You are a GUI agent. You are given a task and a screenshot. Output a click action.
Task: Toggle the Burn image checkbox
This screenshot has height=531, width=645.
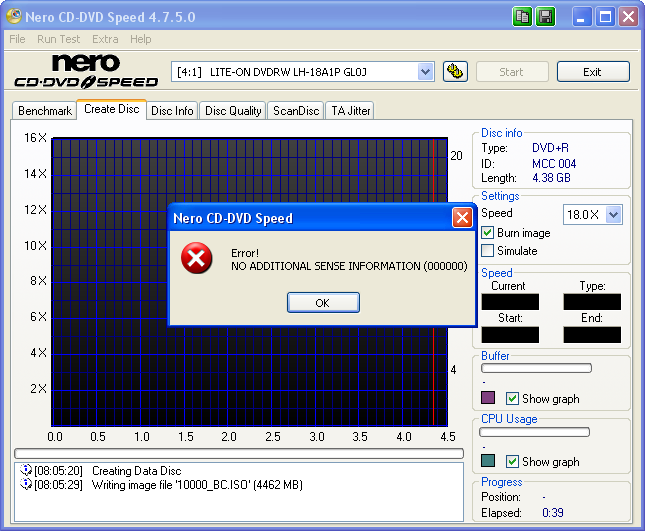(487, 233)
